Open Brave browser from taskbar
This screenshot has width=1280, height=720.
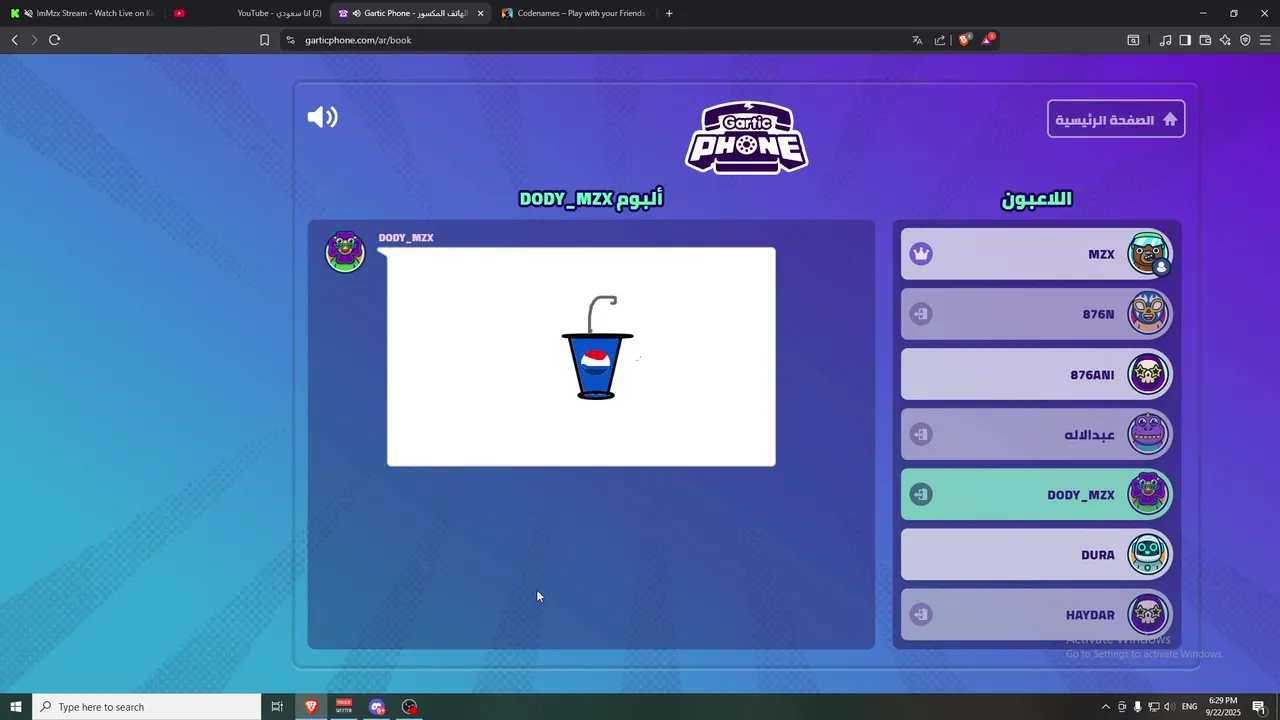pyautogui.click(x=311, y=707)
